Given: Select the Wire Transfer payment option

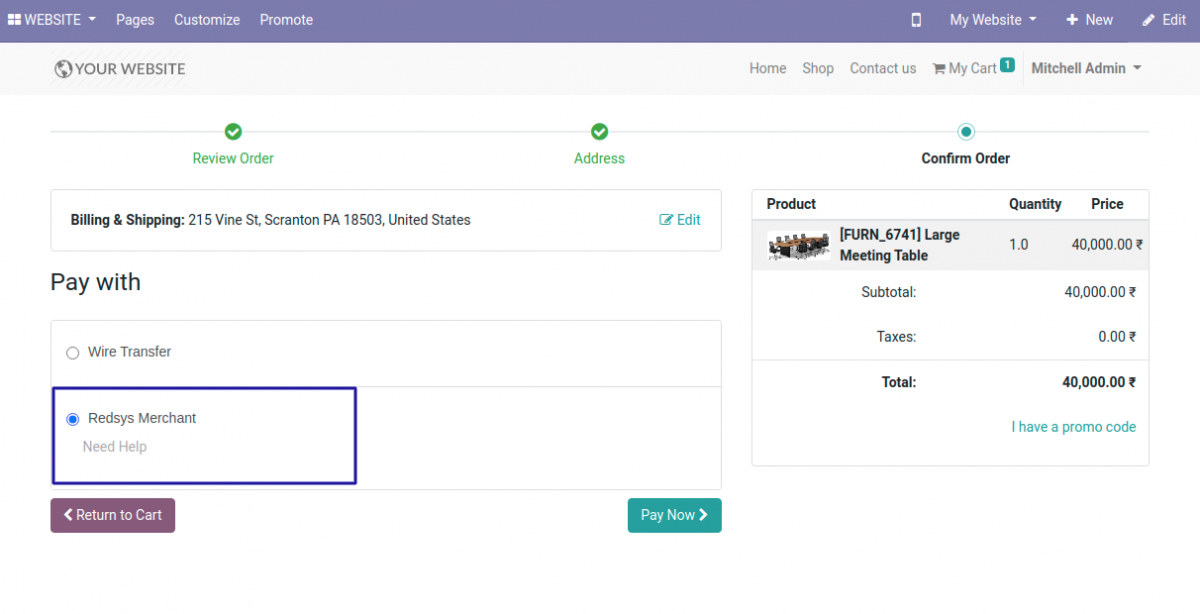Looking at the screenshot, I should coord(72,353).
